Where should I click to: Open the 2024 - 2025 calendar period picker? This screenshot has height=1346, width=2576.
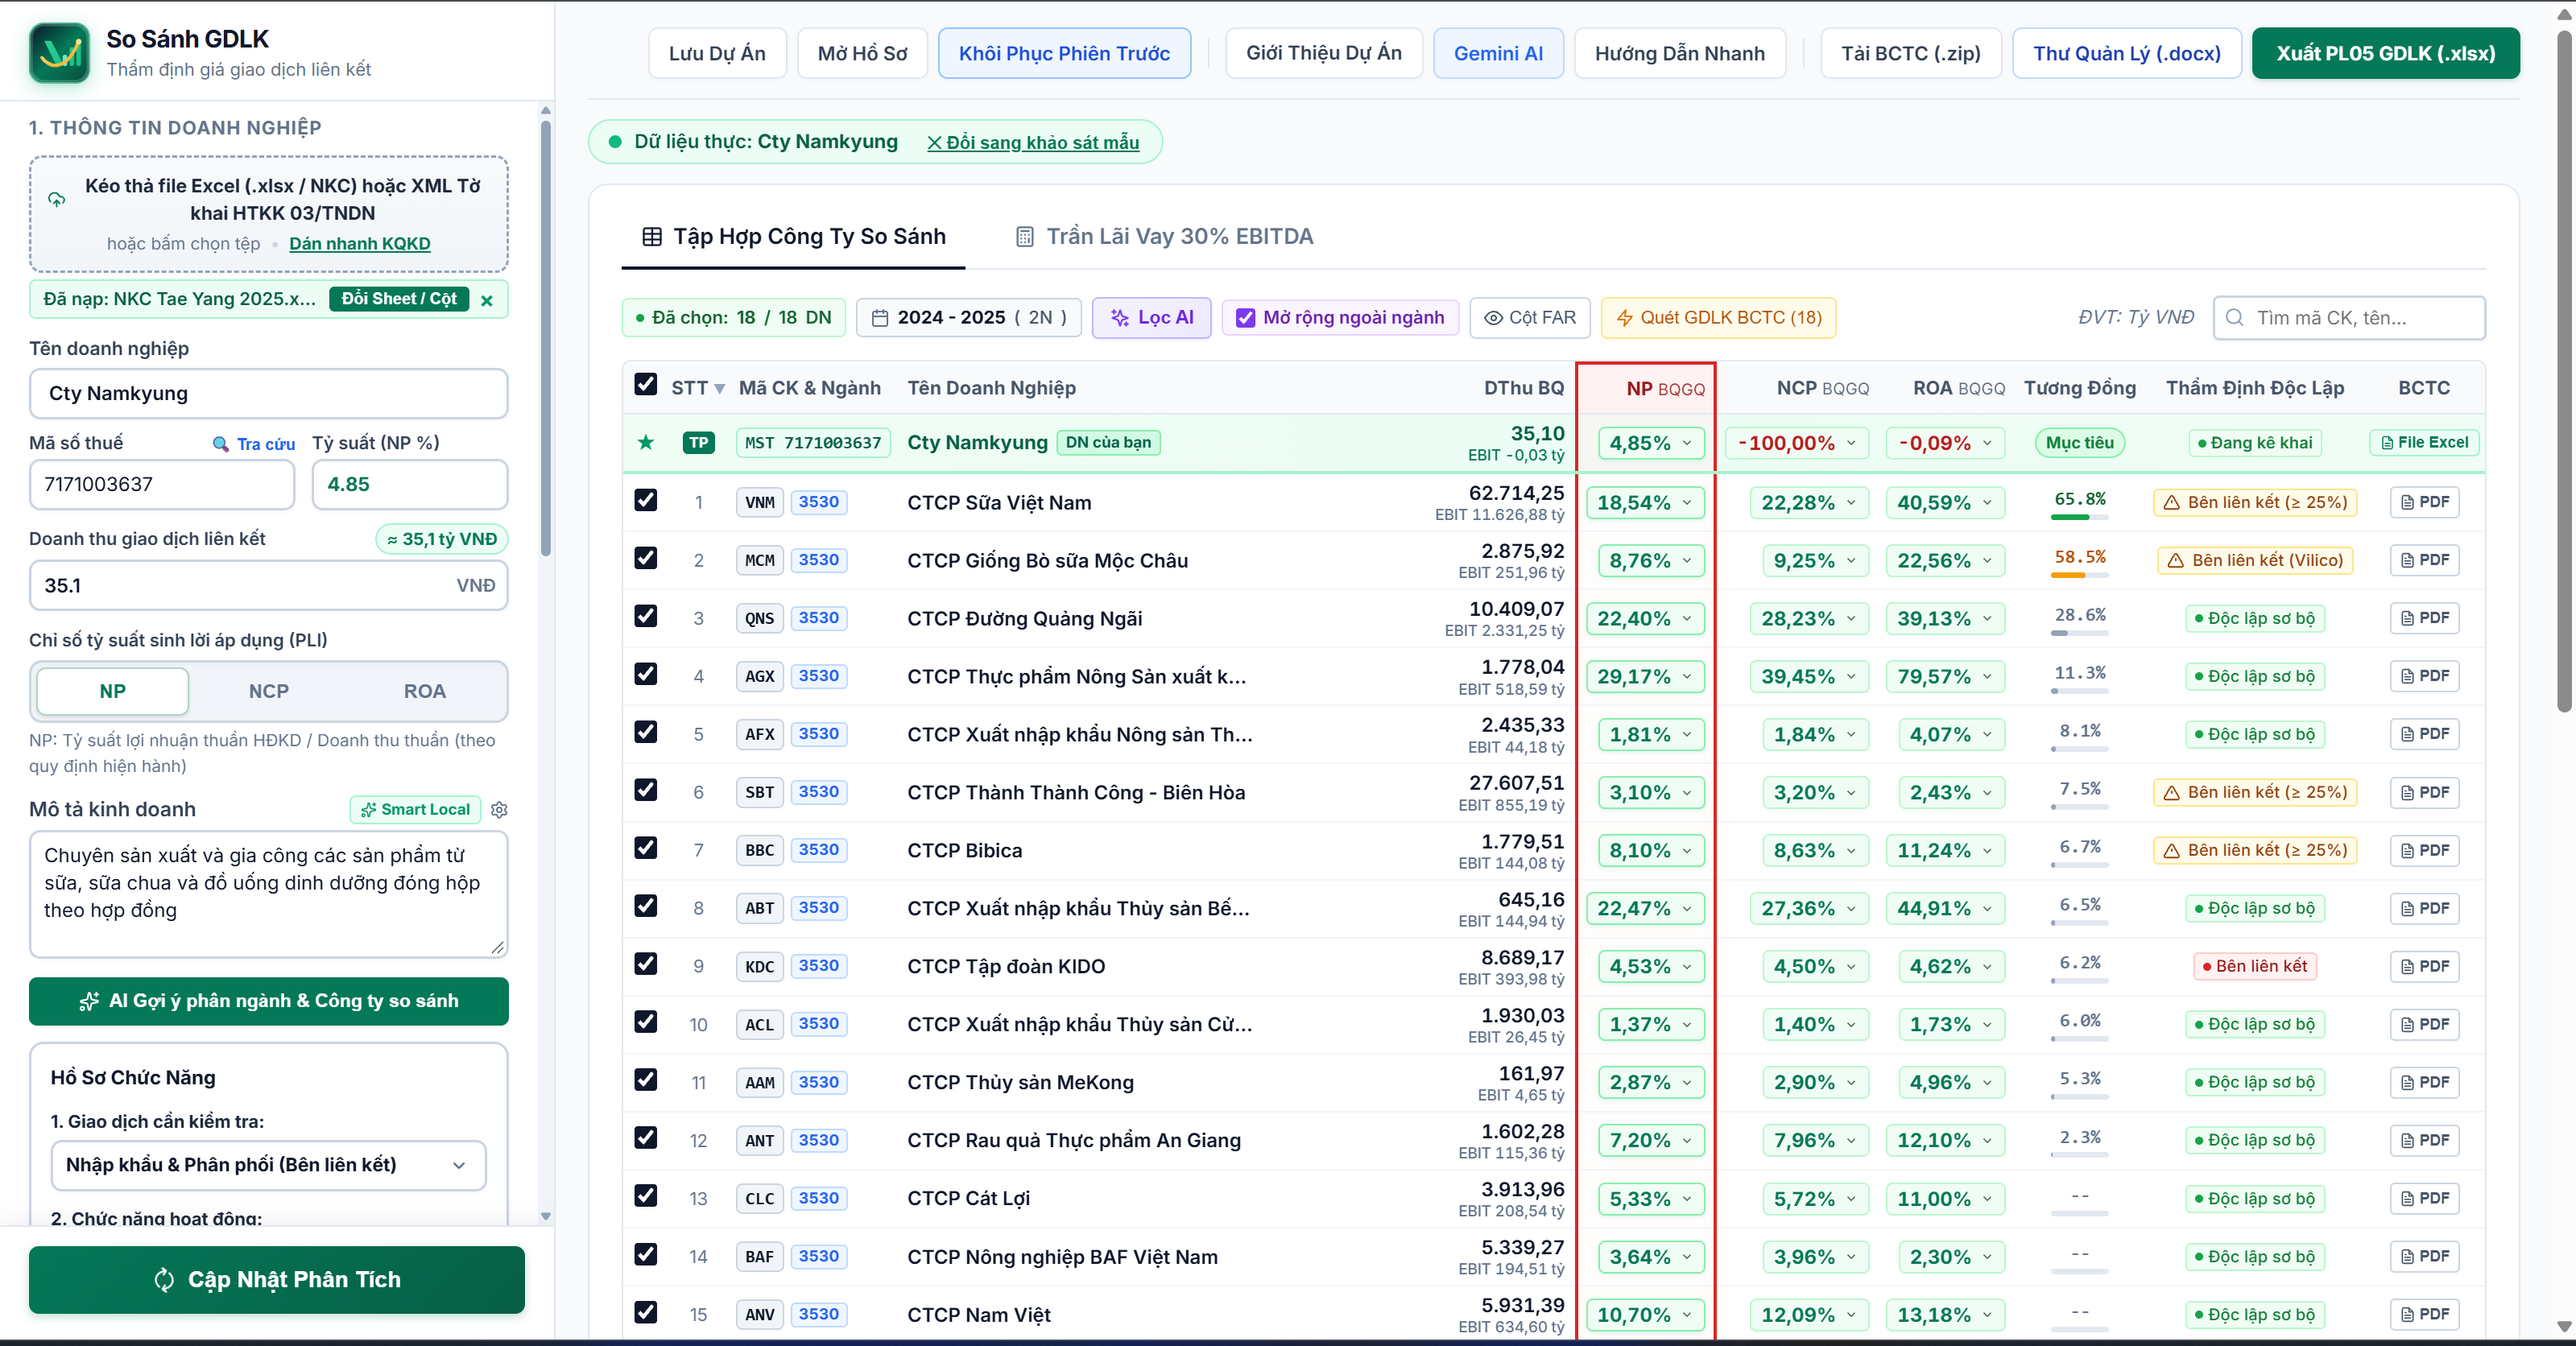969,318
